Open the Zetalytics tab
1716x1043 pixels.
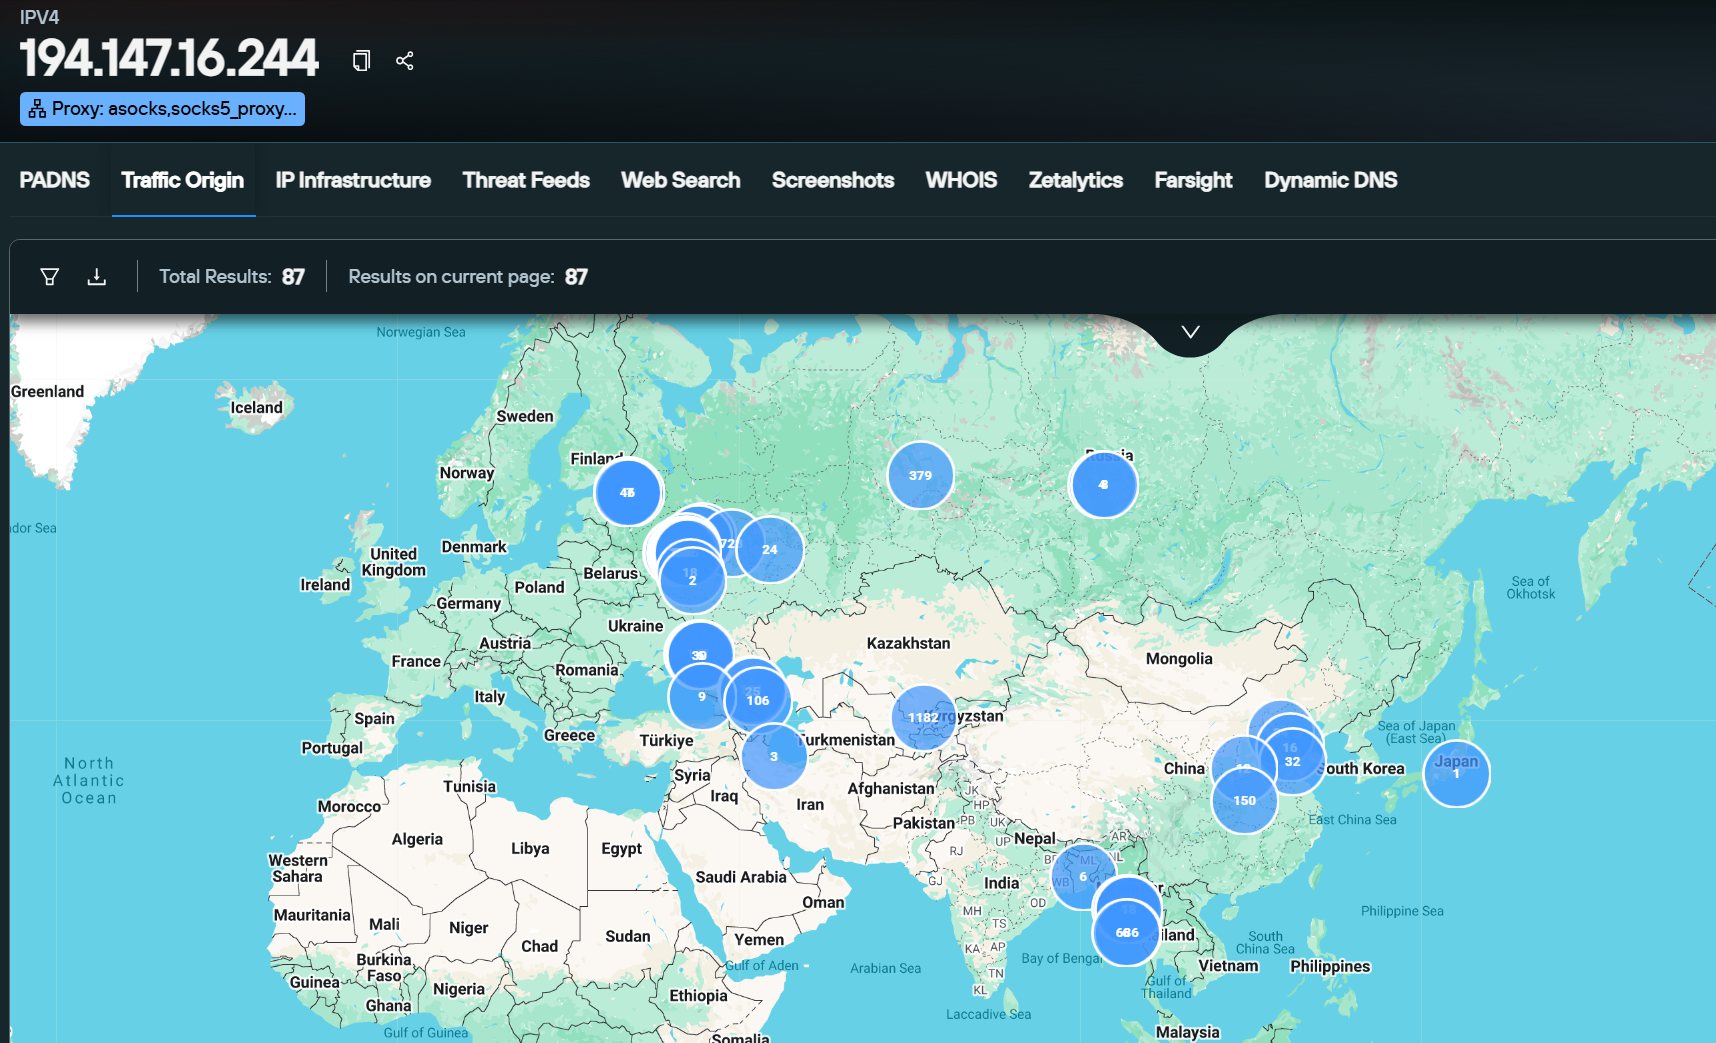point(1075,180)
